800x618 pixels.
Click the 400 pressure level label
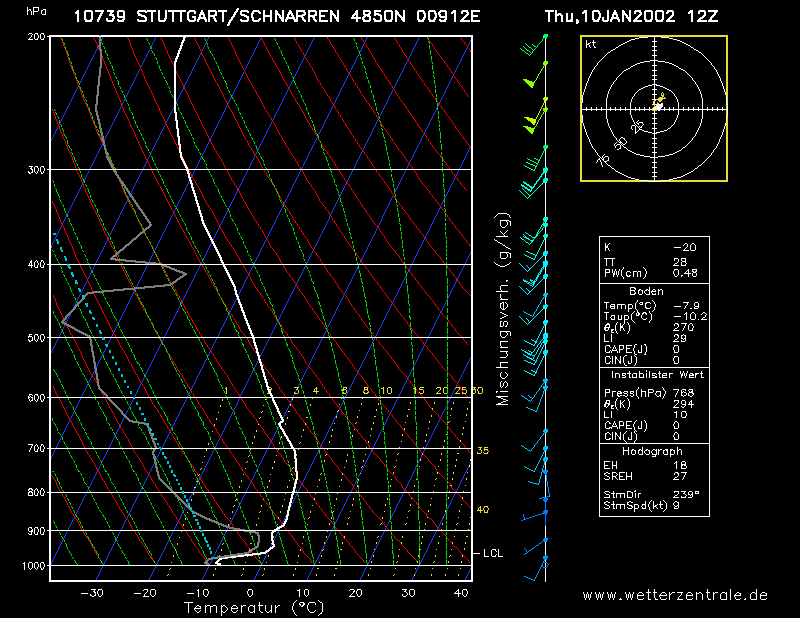(x=36, y=264)
